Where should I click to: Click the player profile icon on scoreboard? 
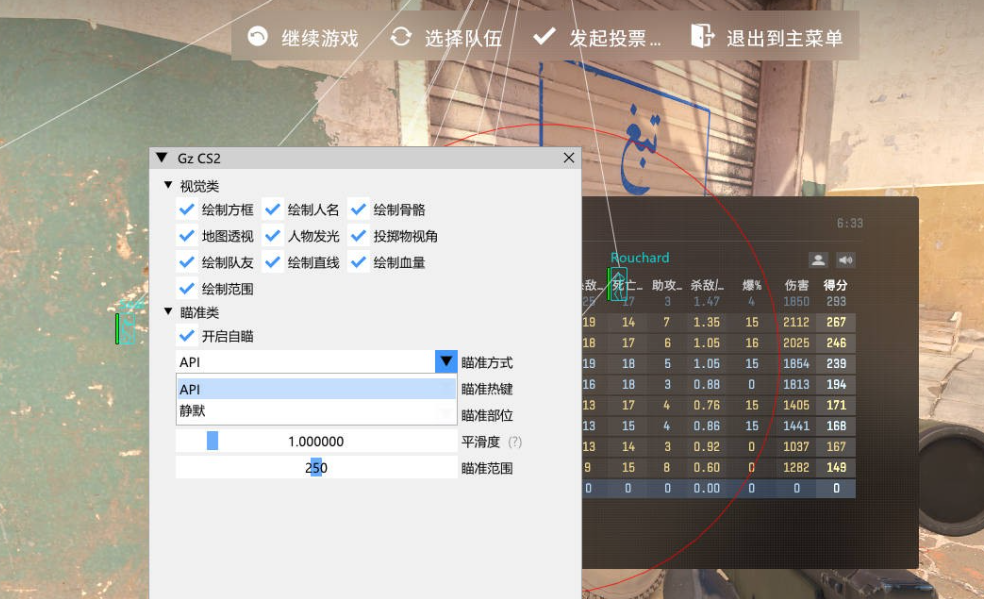(818, 259)
